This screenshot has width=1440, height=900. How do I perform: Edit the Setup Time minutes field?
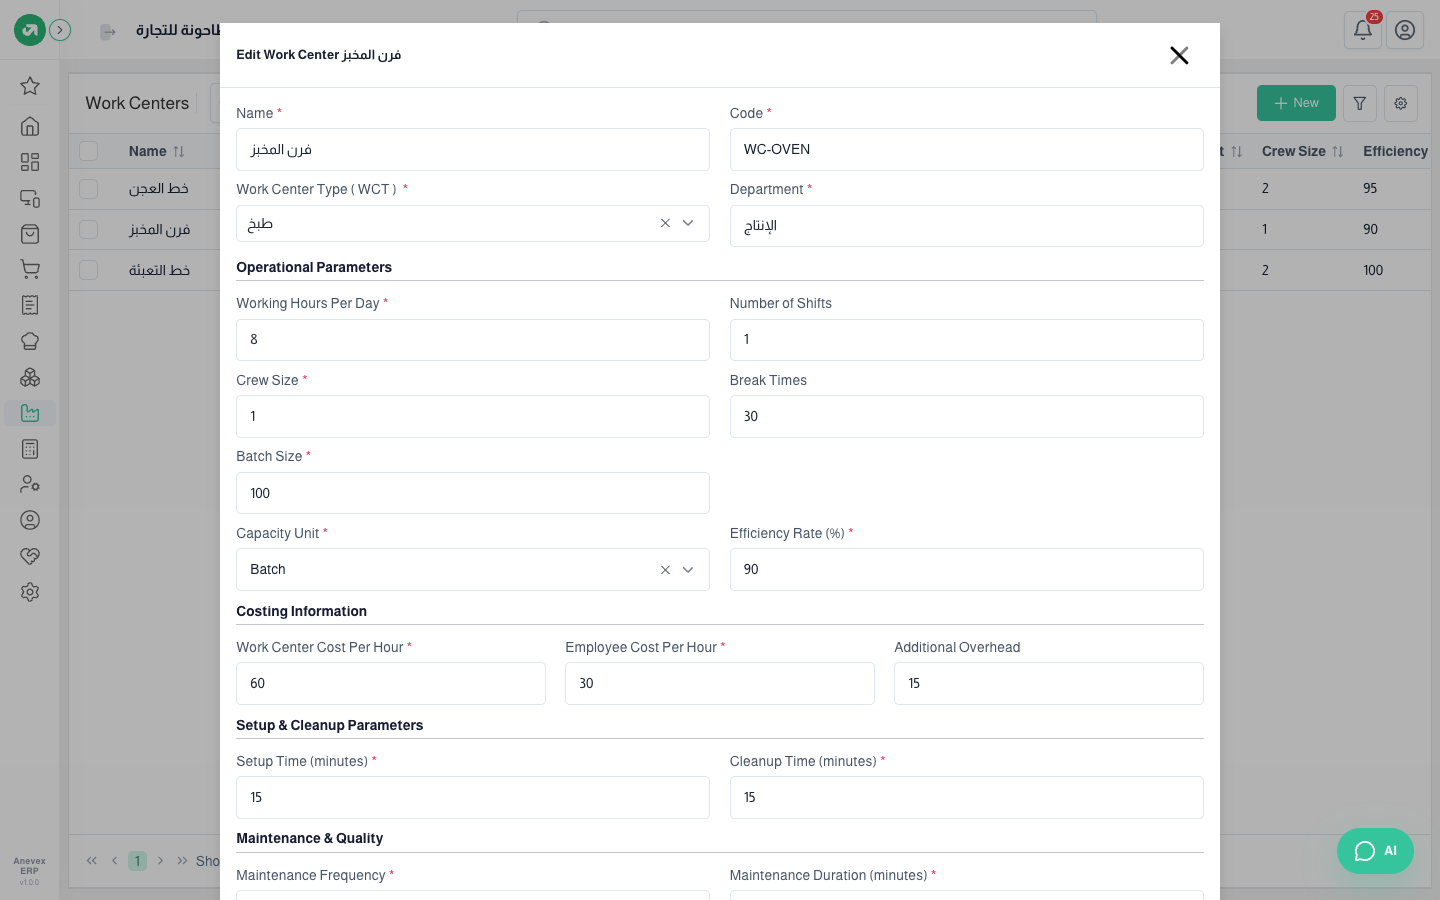coord(473,798)
